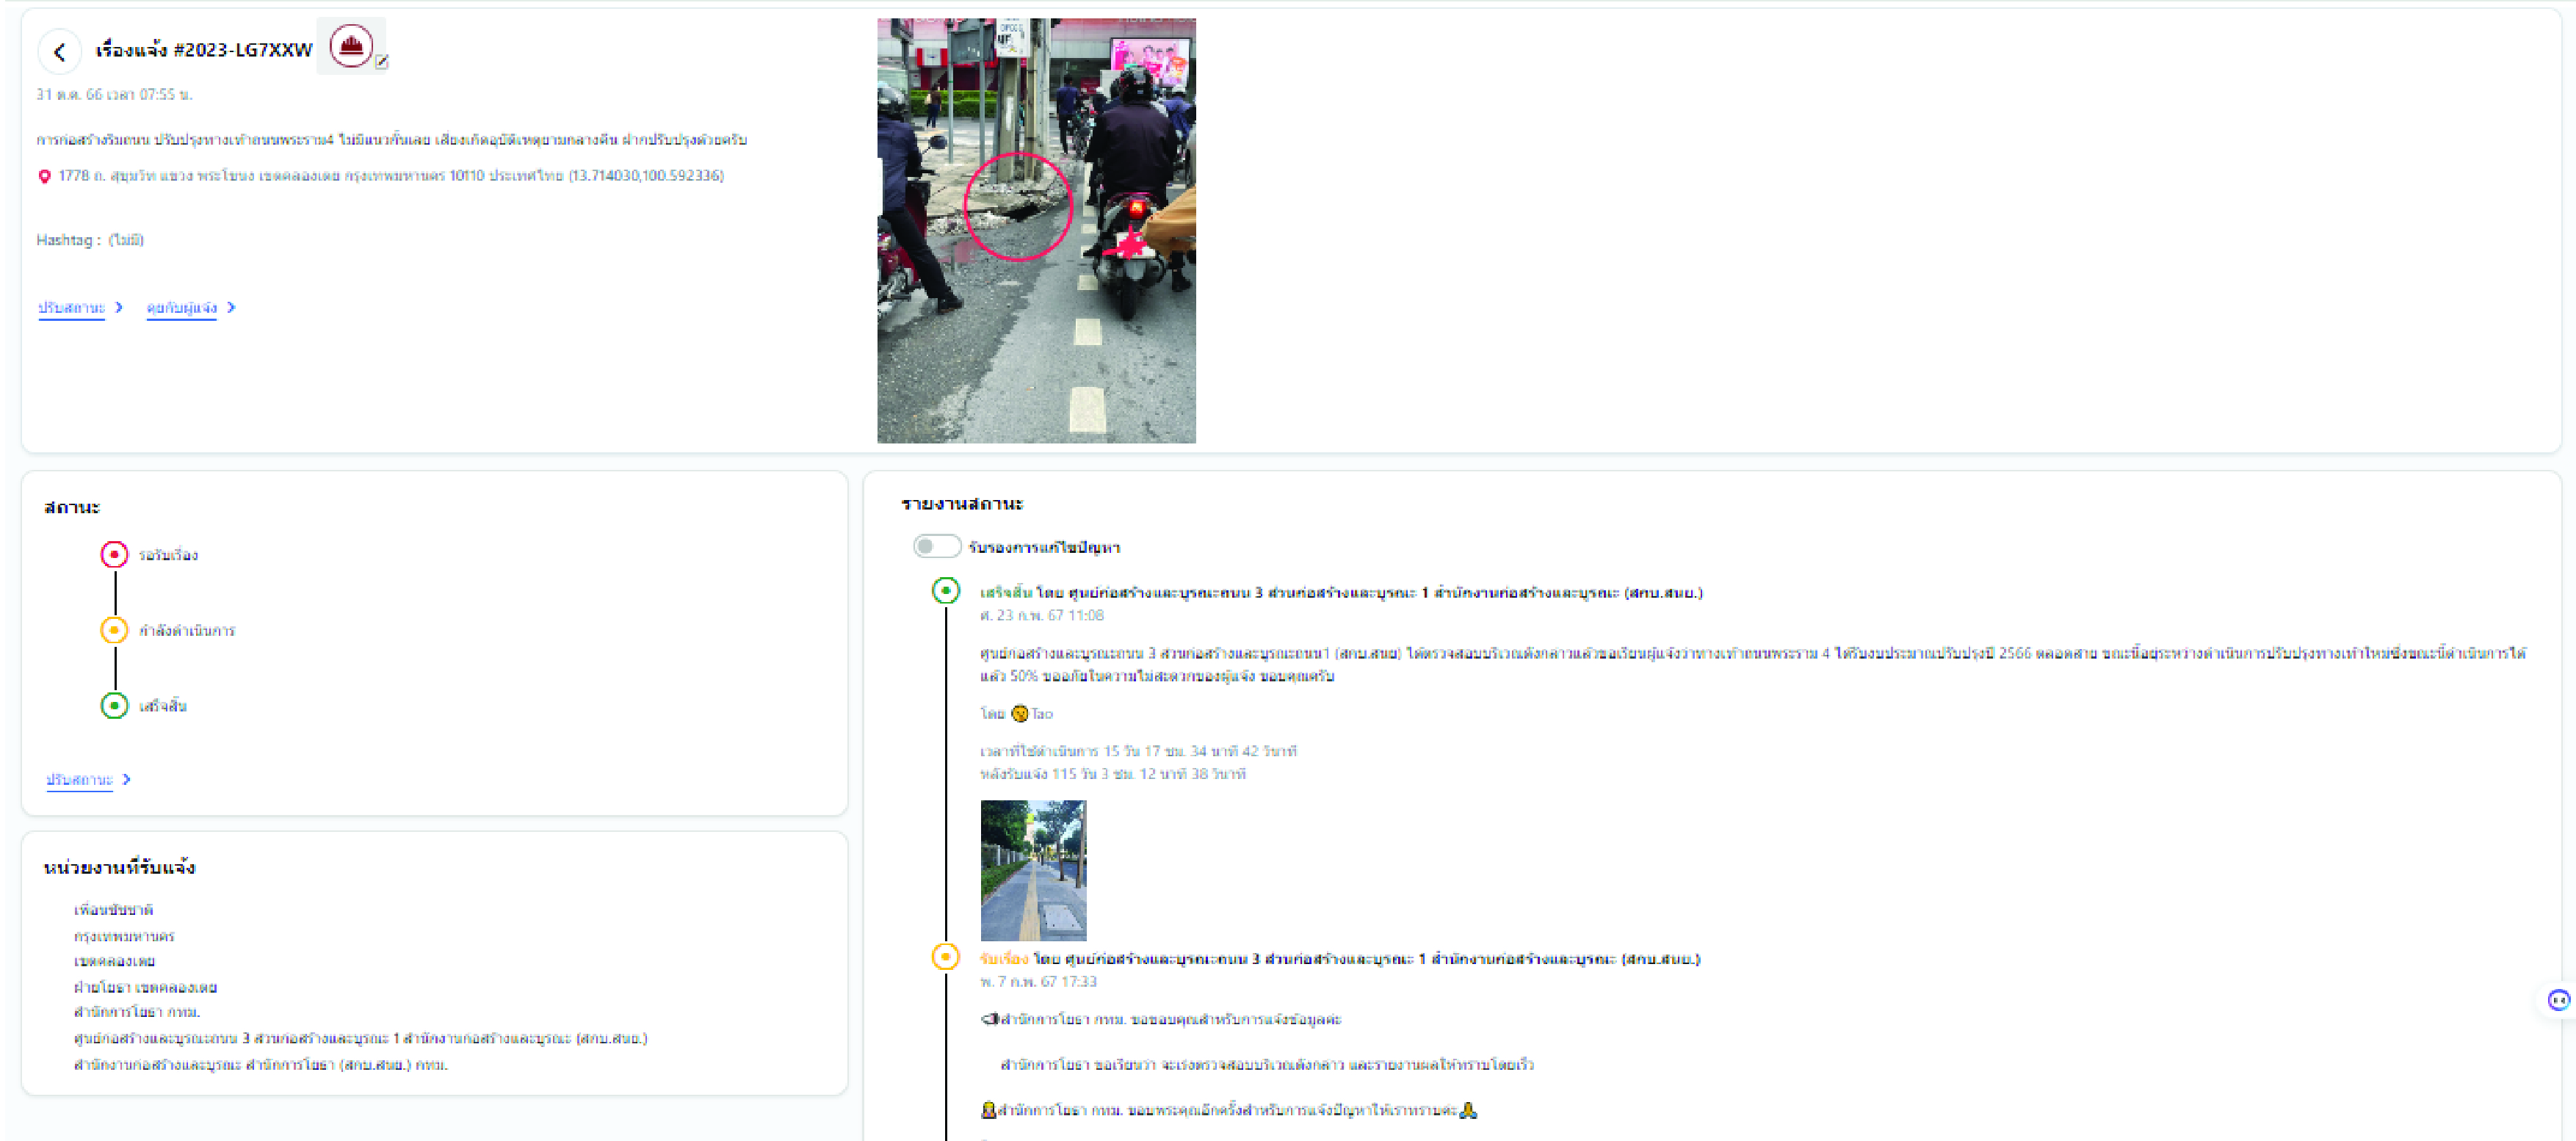This screenshot has width=2576, height=1141.
Task: Click the reporter's emoji avatar after โดย
Action: coord(1019,714)
